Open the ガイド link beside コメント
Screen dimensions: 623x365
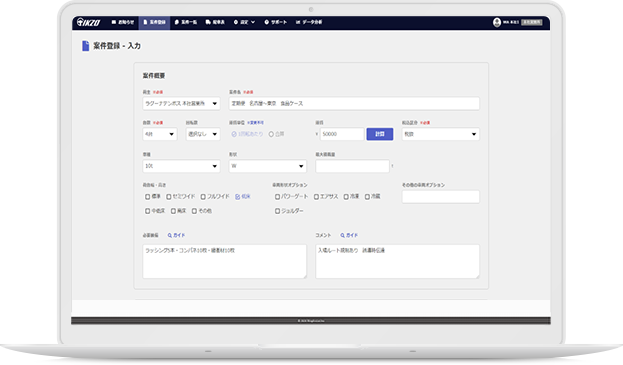coord(349,235)
